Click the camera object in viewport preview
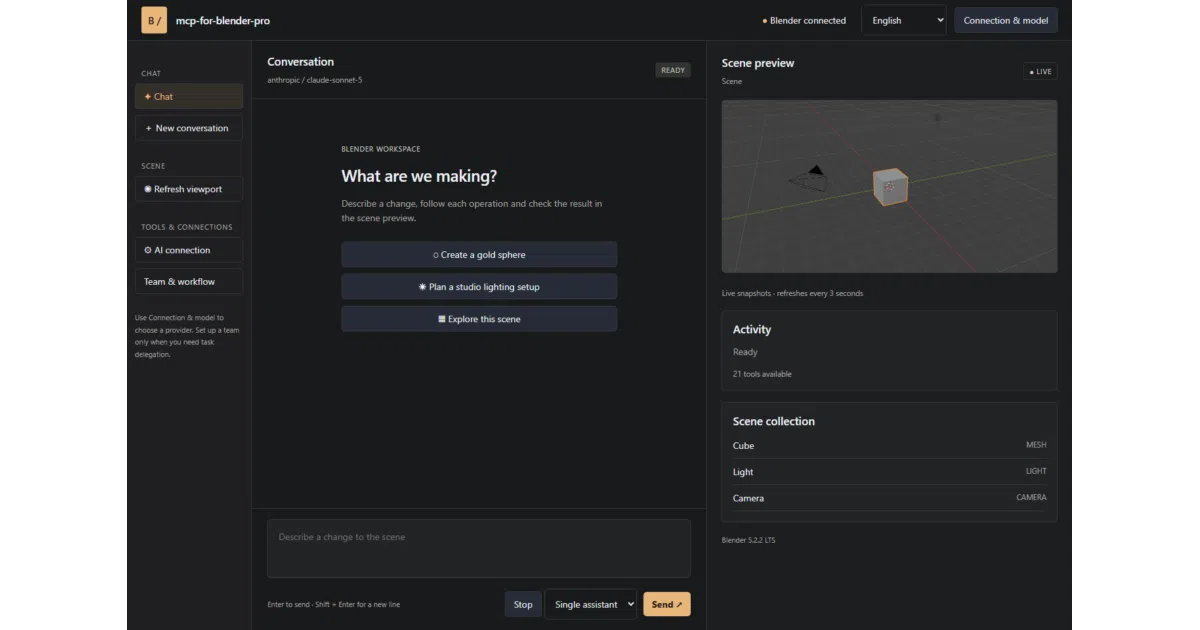Image resolution: width=1200 pixels, height=630 pixels. click(x=812, y=177)
